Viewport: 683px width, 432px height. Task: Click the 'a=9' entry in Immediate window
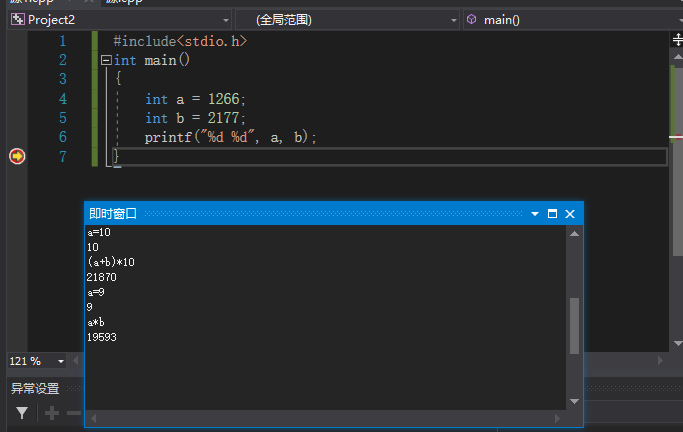click(x=96, y=292)
